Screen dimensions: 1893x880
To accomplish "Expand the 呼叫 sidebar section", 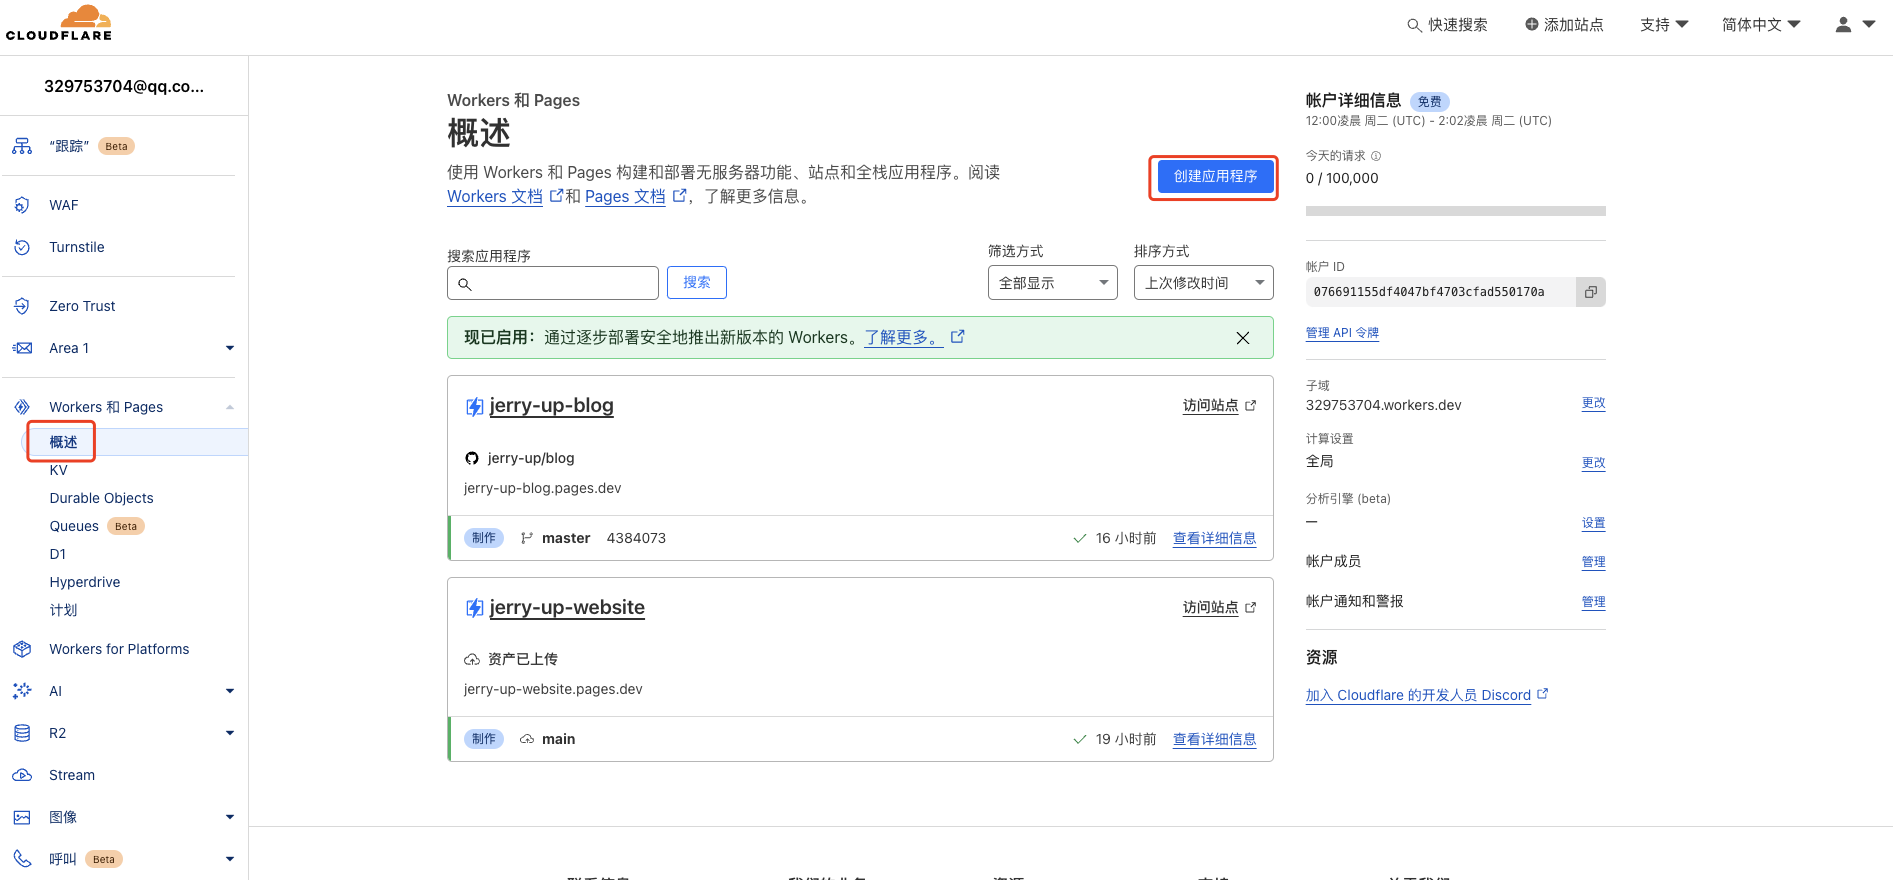I will (230, 859).
